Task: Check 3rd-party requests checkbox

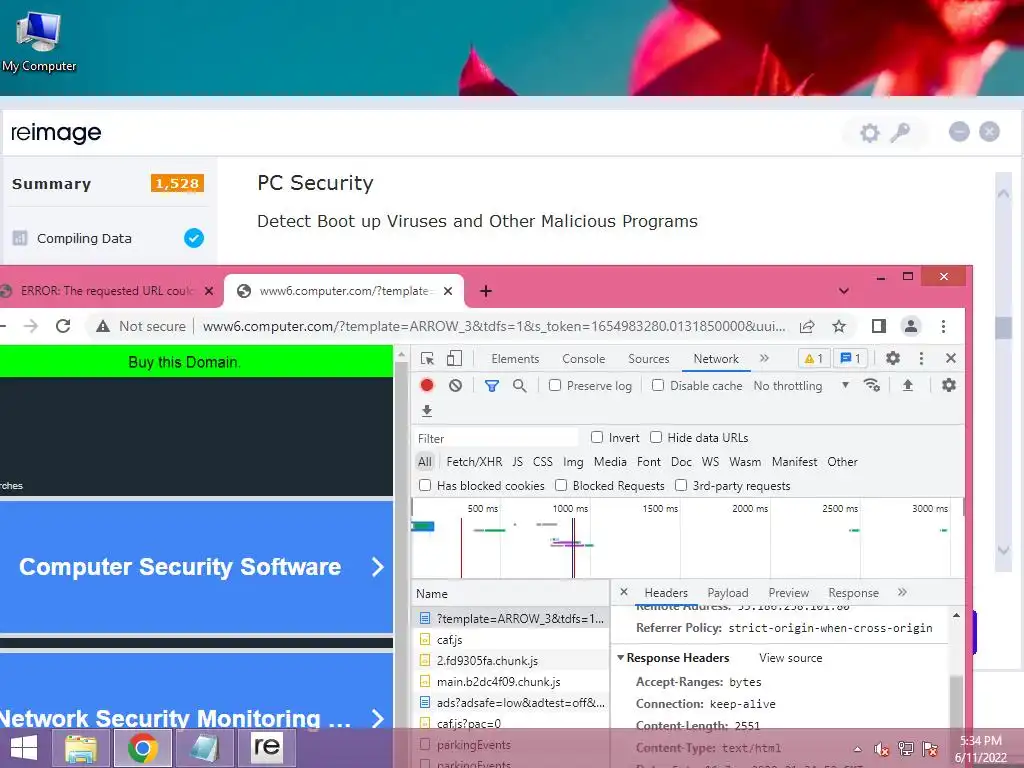Action: [680, 485]
